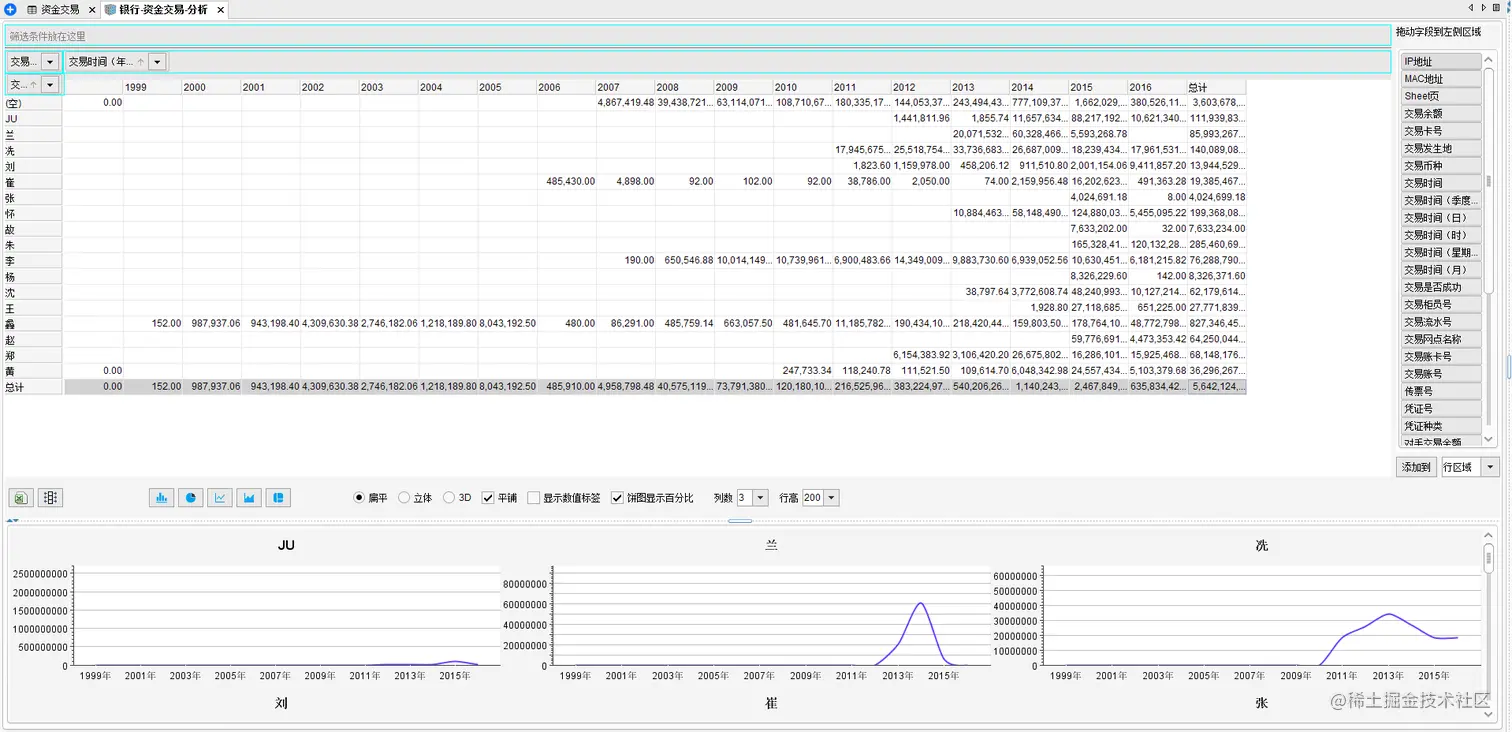Close the 银行-资金交易-分析 tab
The height and width of the screenshot is (732, 1512).
pyautogui.click(x=219, y=10)
